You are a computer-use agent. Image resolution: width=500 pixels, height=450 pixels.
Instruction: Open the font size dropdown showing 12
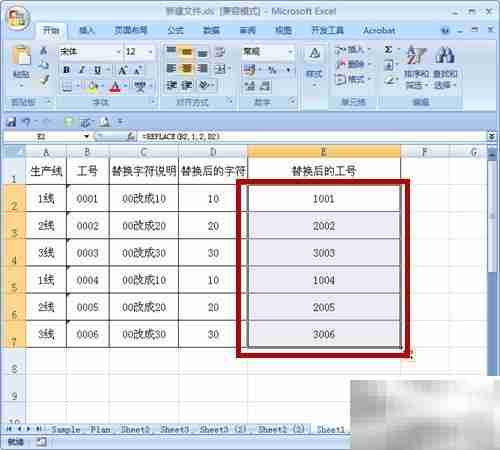pyautogui.click(x=150, y=52)
